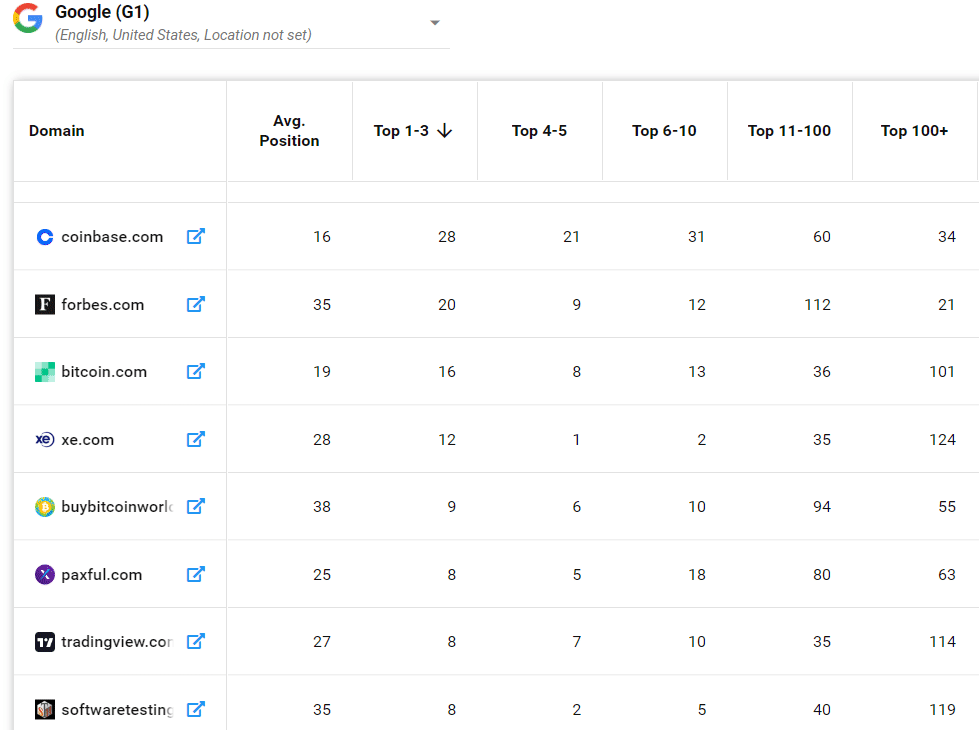Open buybitcoinworld external link icon
The width and height of the screenshot is (979, 730).
click(195, 506)
